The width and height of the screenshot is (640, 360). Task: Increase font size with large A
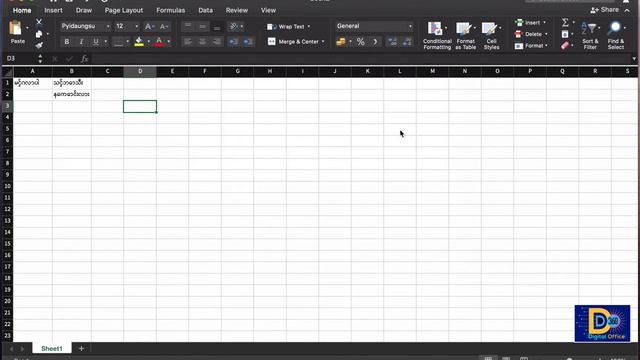point(149,27)
